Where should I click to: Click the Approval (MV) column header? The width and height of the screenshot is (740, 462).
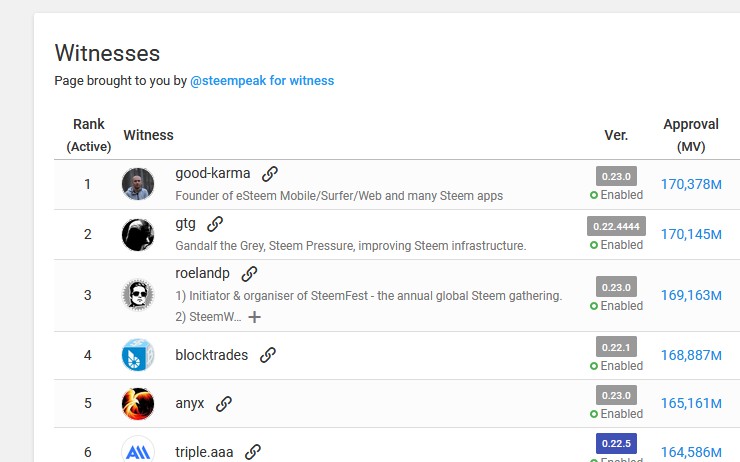(x=691, y=135)
